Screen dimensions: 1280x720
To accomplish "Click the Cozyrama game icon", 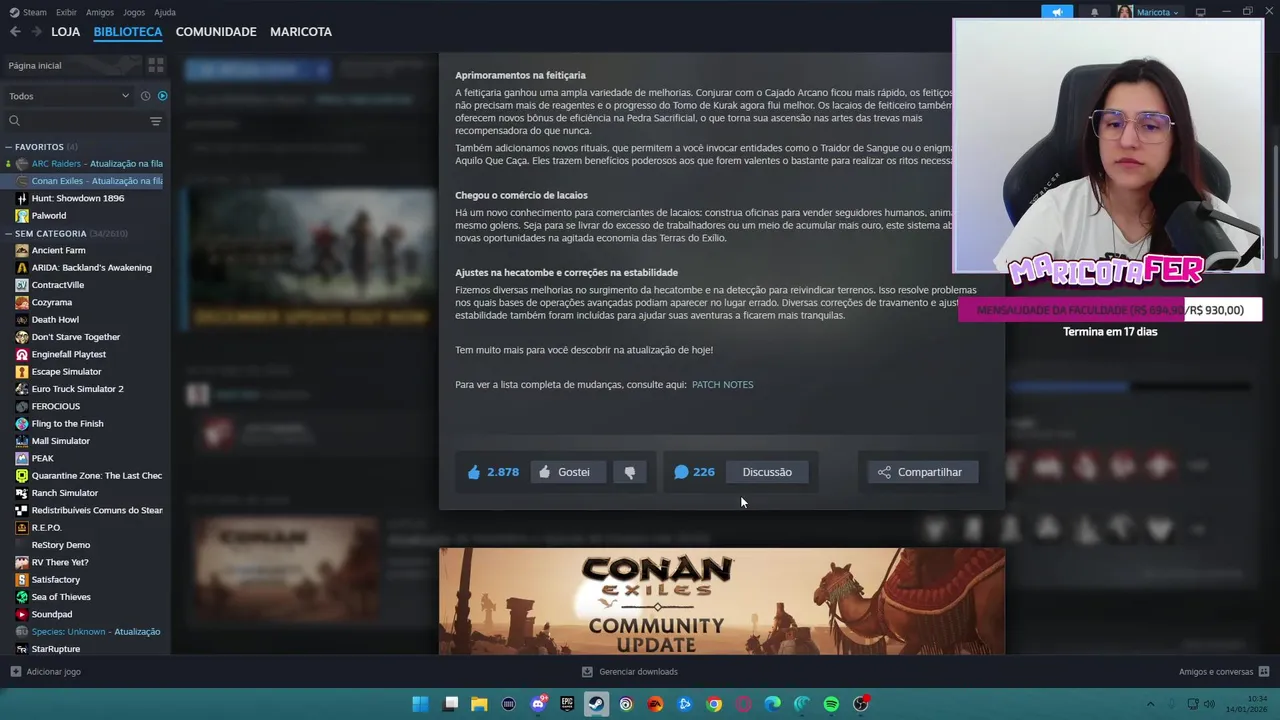I will pyautogui.click(x=22, y=302).
